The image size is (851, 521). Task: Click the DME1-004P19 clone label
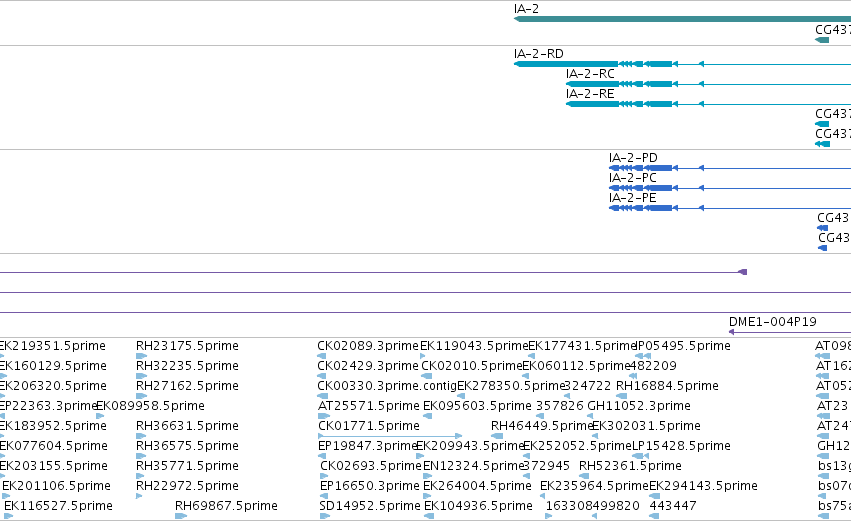[772, 322]
